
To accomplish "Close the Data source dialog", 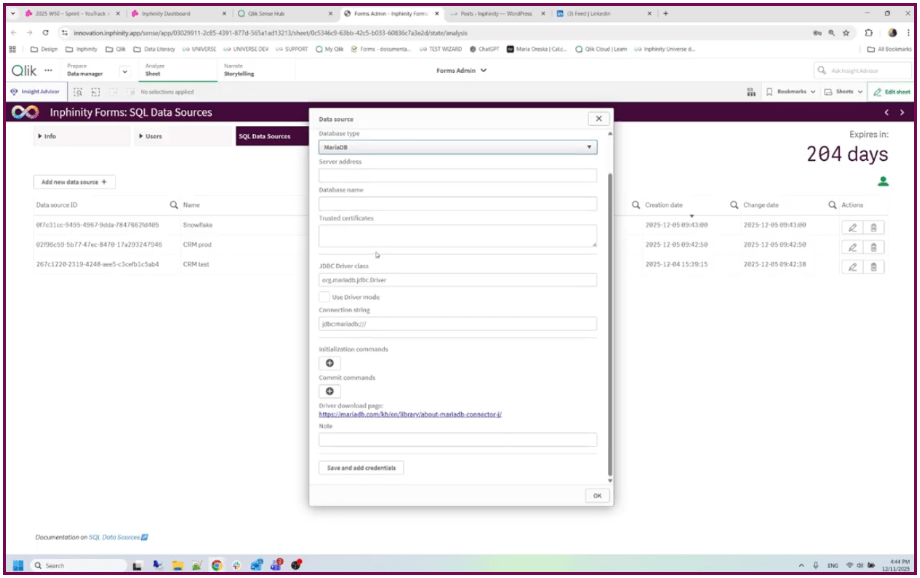I will tap(598, 119).
